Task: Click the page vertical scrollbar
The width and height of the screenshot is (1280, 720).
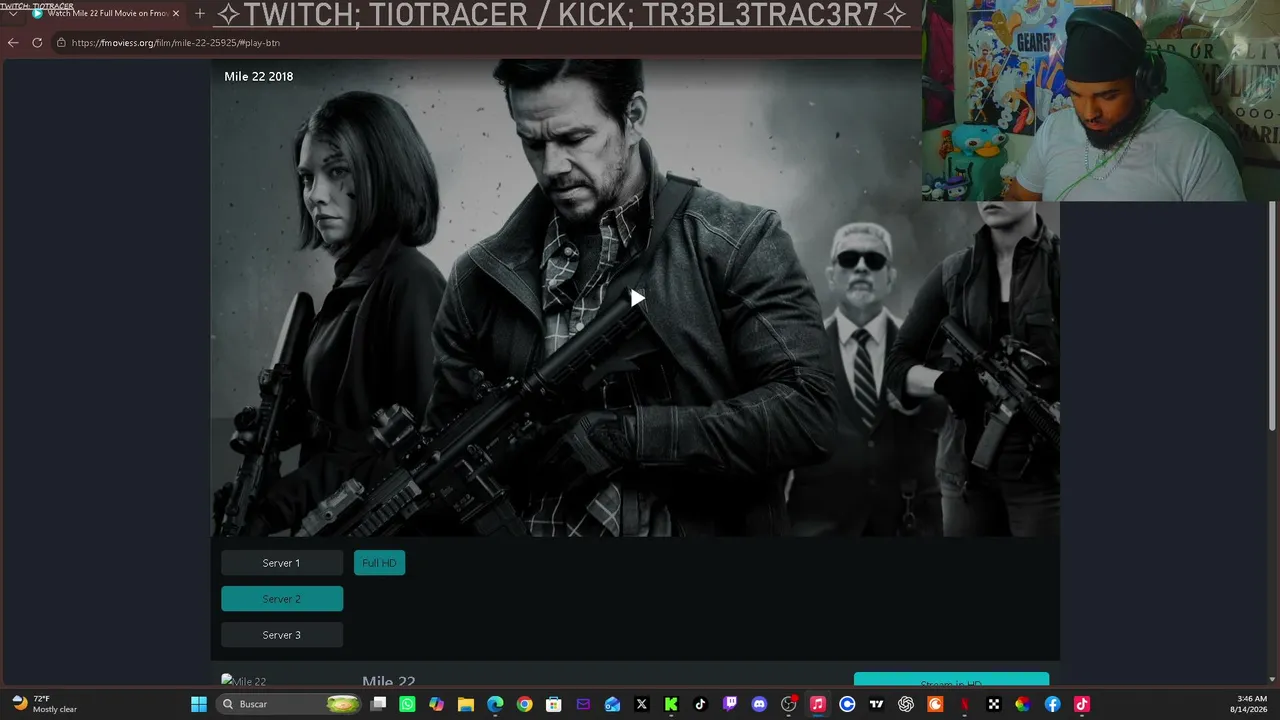Action: [1273, 315]
